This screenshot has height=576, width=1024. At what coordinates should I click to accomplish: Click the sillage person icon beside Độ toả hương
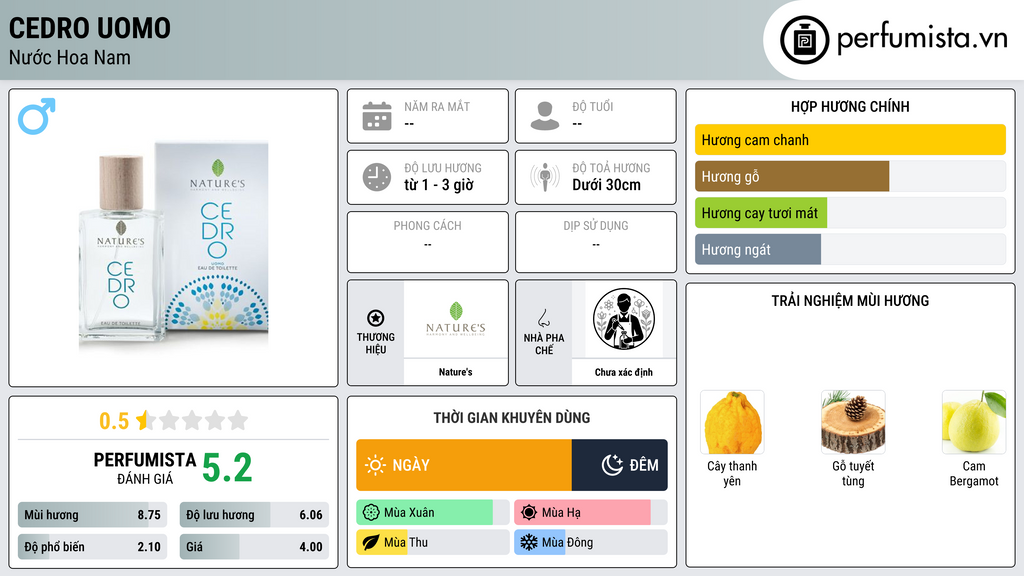pyautogui.click(x=545, y=177)
